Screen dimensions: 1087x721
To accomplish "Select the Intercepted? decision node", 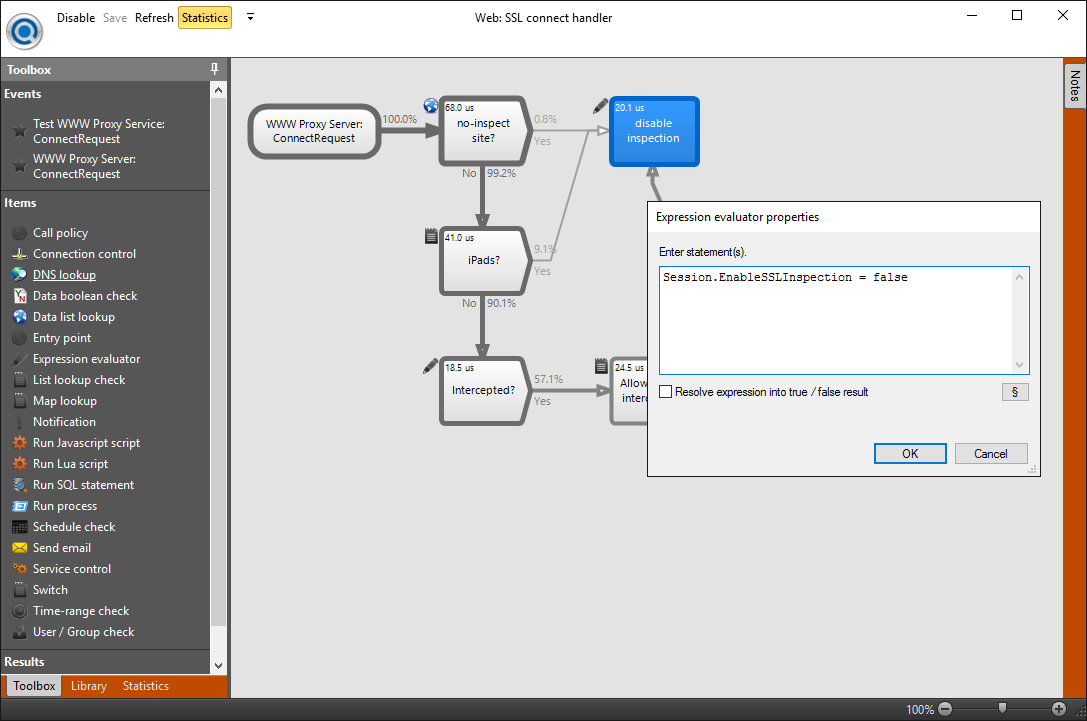I will click(484, 391).
